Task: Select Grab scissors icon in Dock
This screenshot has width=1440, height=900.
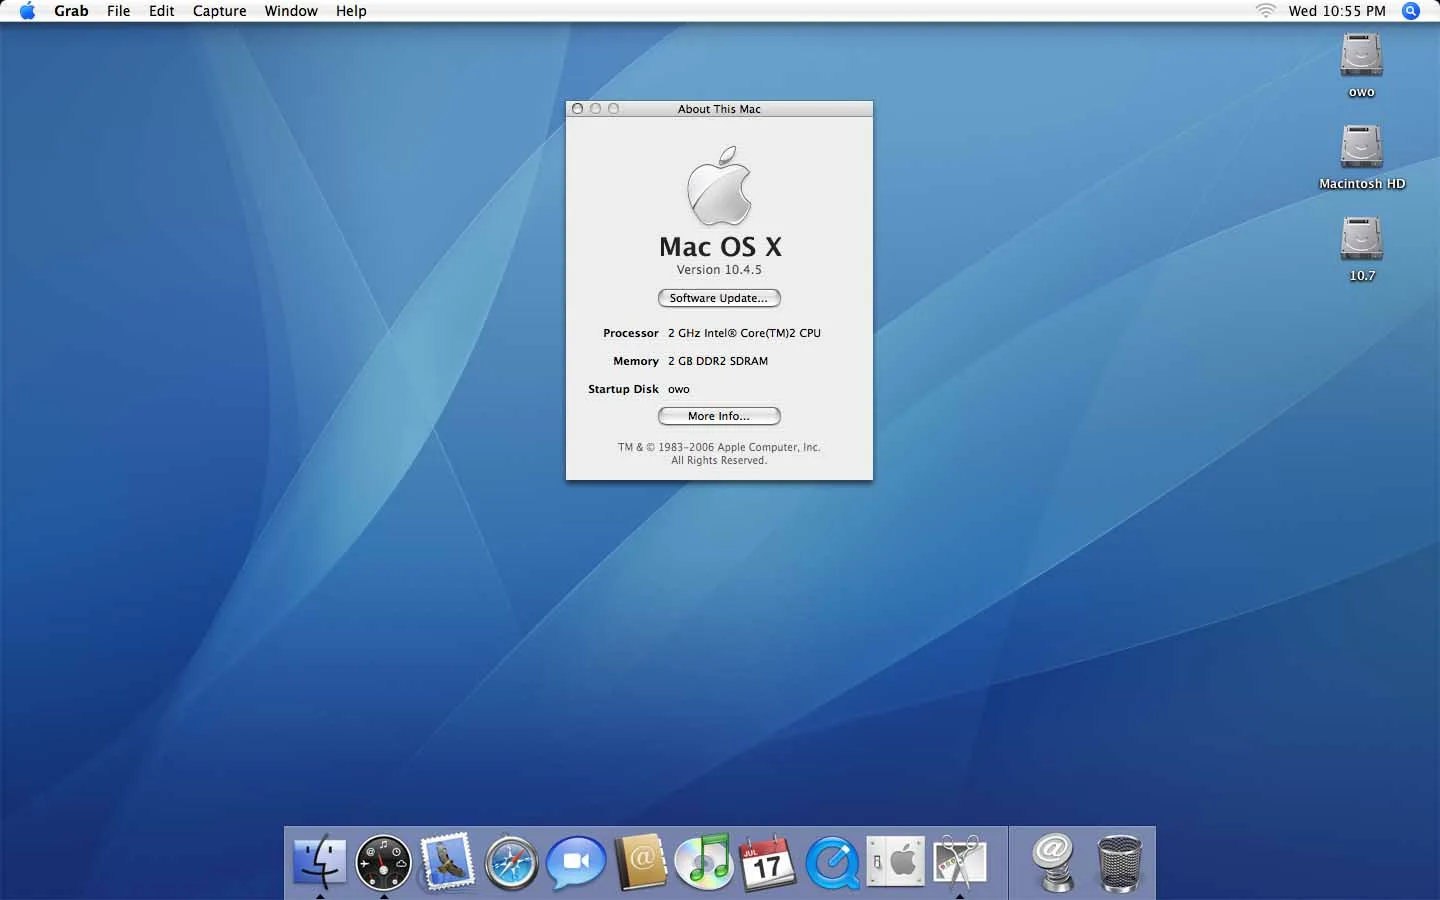Action: pyautogui.click(x=959, y=862)
